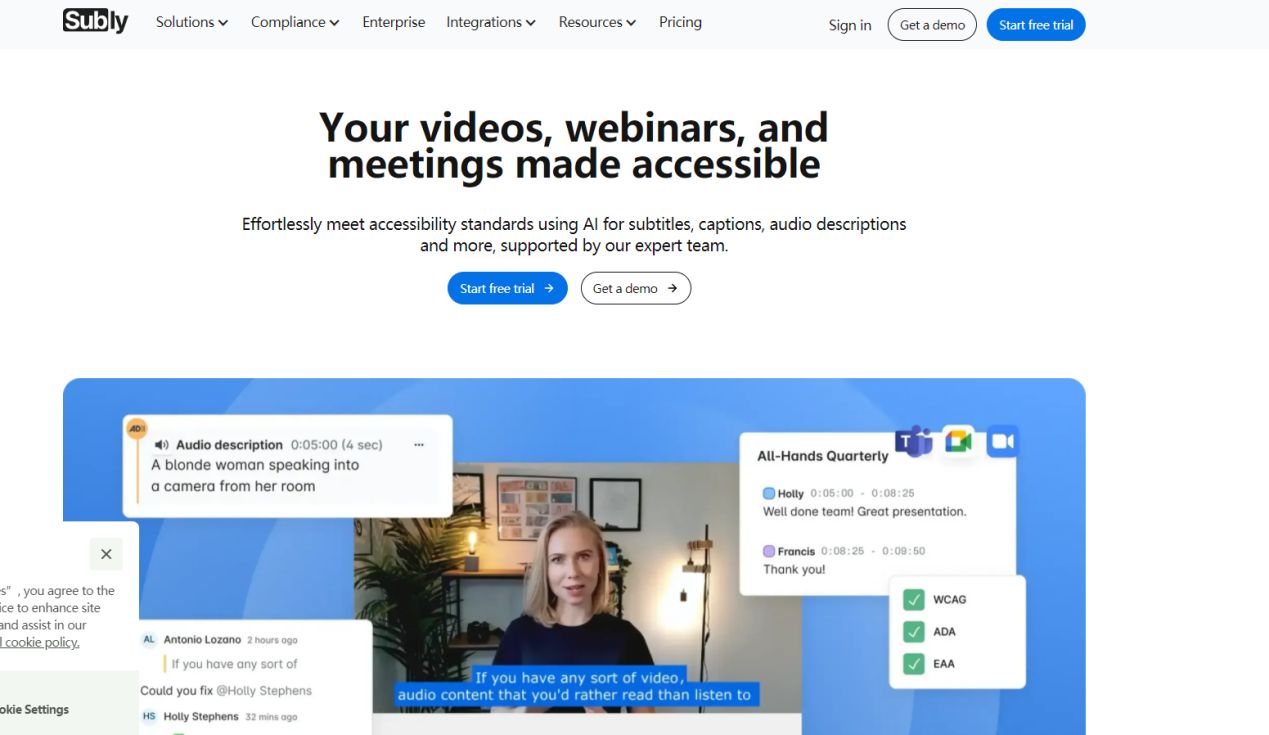Click Francis's speaker color avatar
The width and height of the screenshot is (1269, 735).
[769, 551]
